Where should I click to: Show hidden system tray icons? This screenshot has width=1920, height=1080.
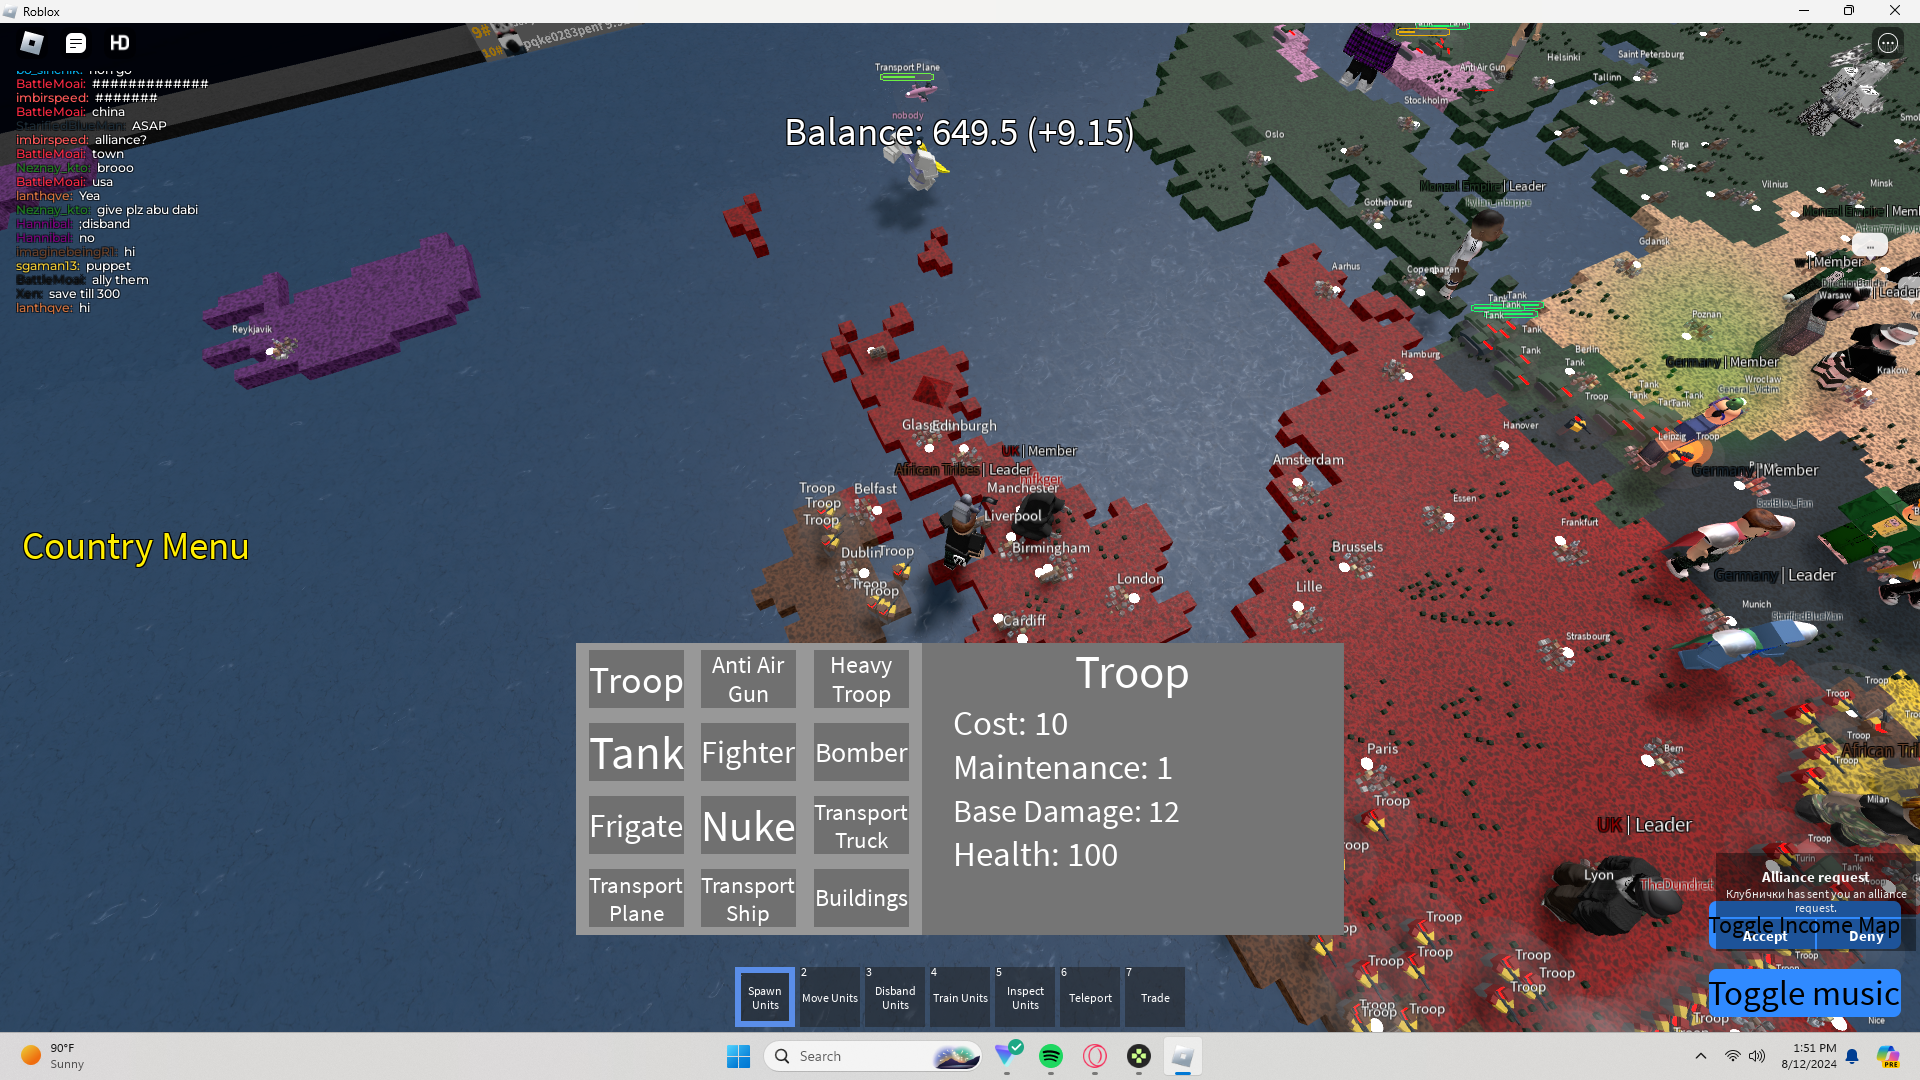point(1700,1056)
